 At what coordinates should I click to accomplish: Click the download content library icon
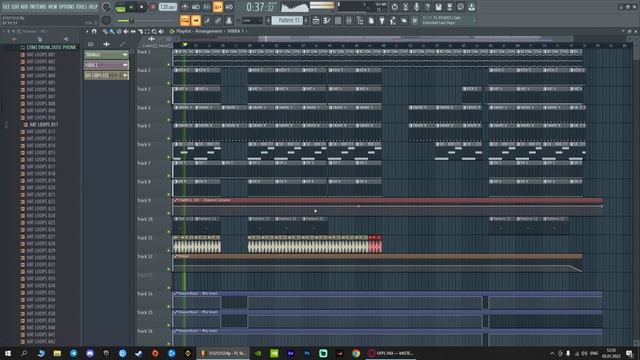pyautogui.click(x=471, y=7)
